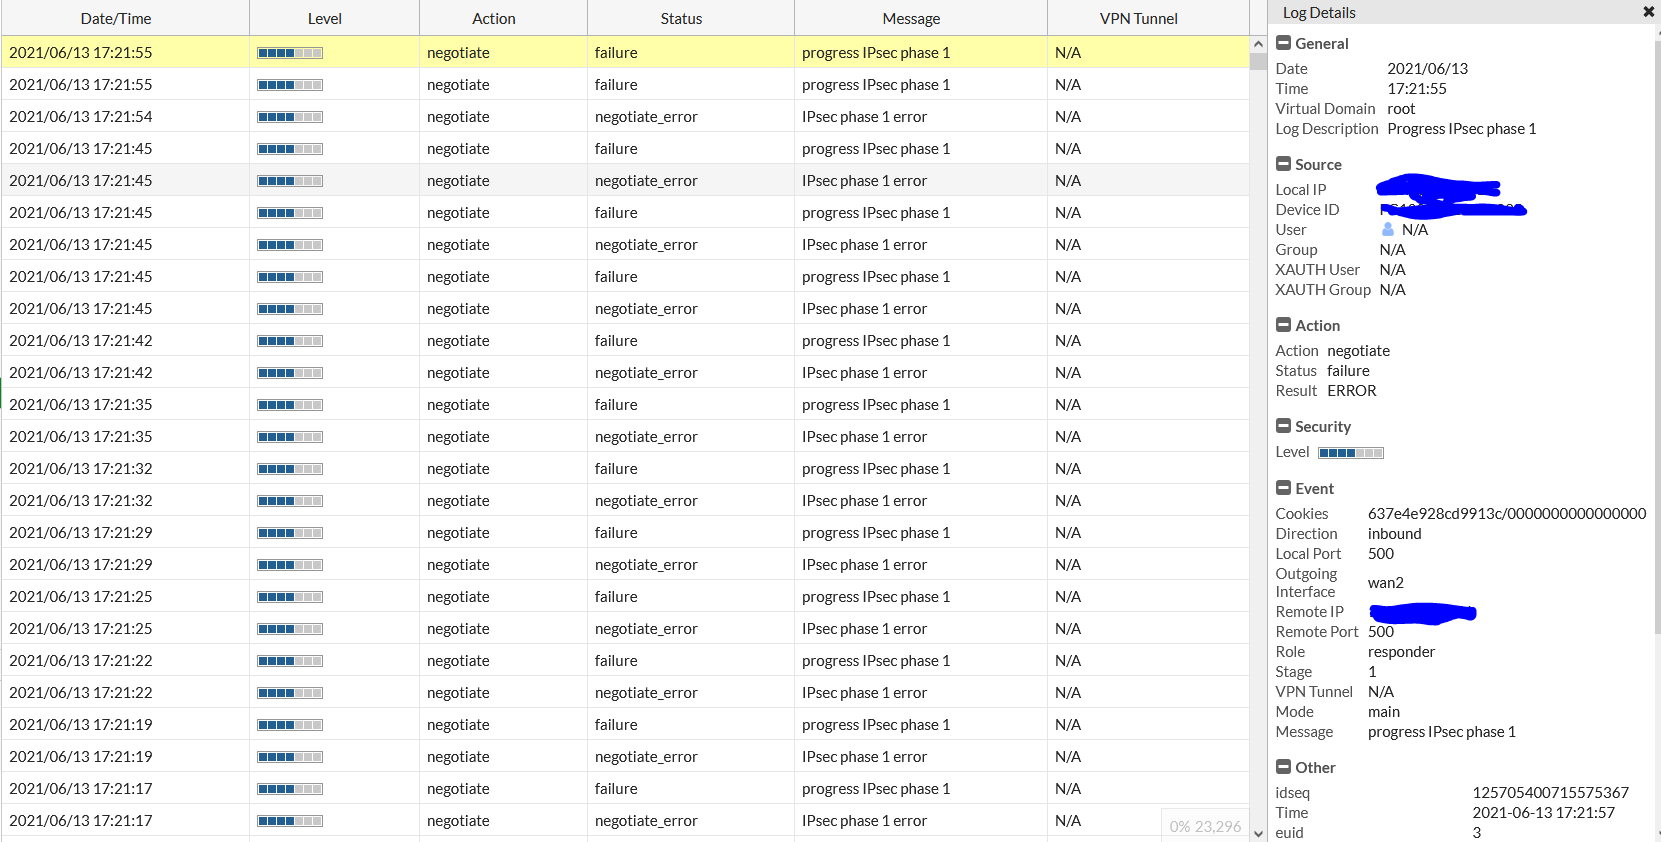Image resolution: width=1661 pixels, height=842 pixels.
Task: Click the Action column header
Action: (493, 18)
